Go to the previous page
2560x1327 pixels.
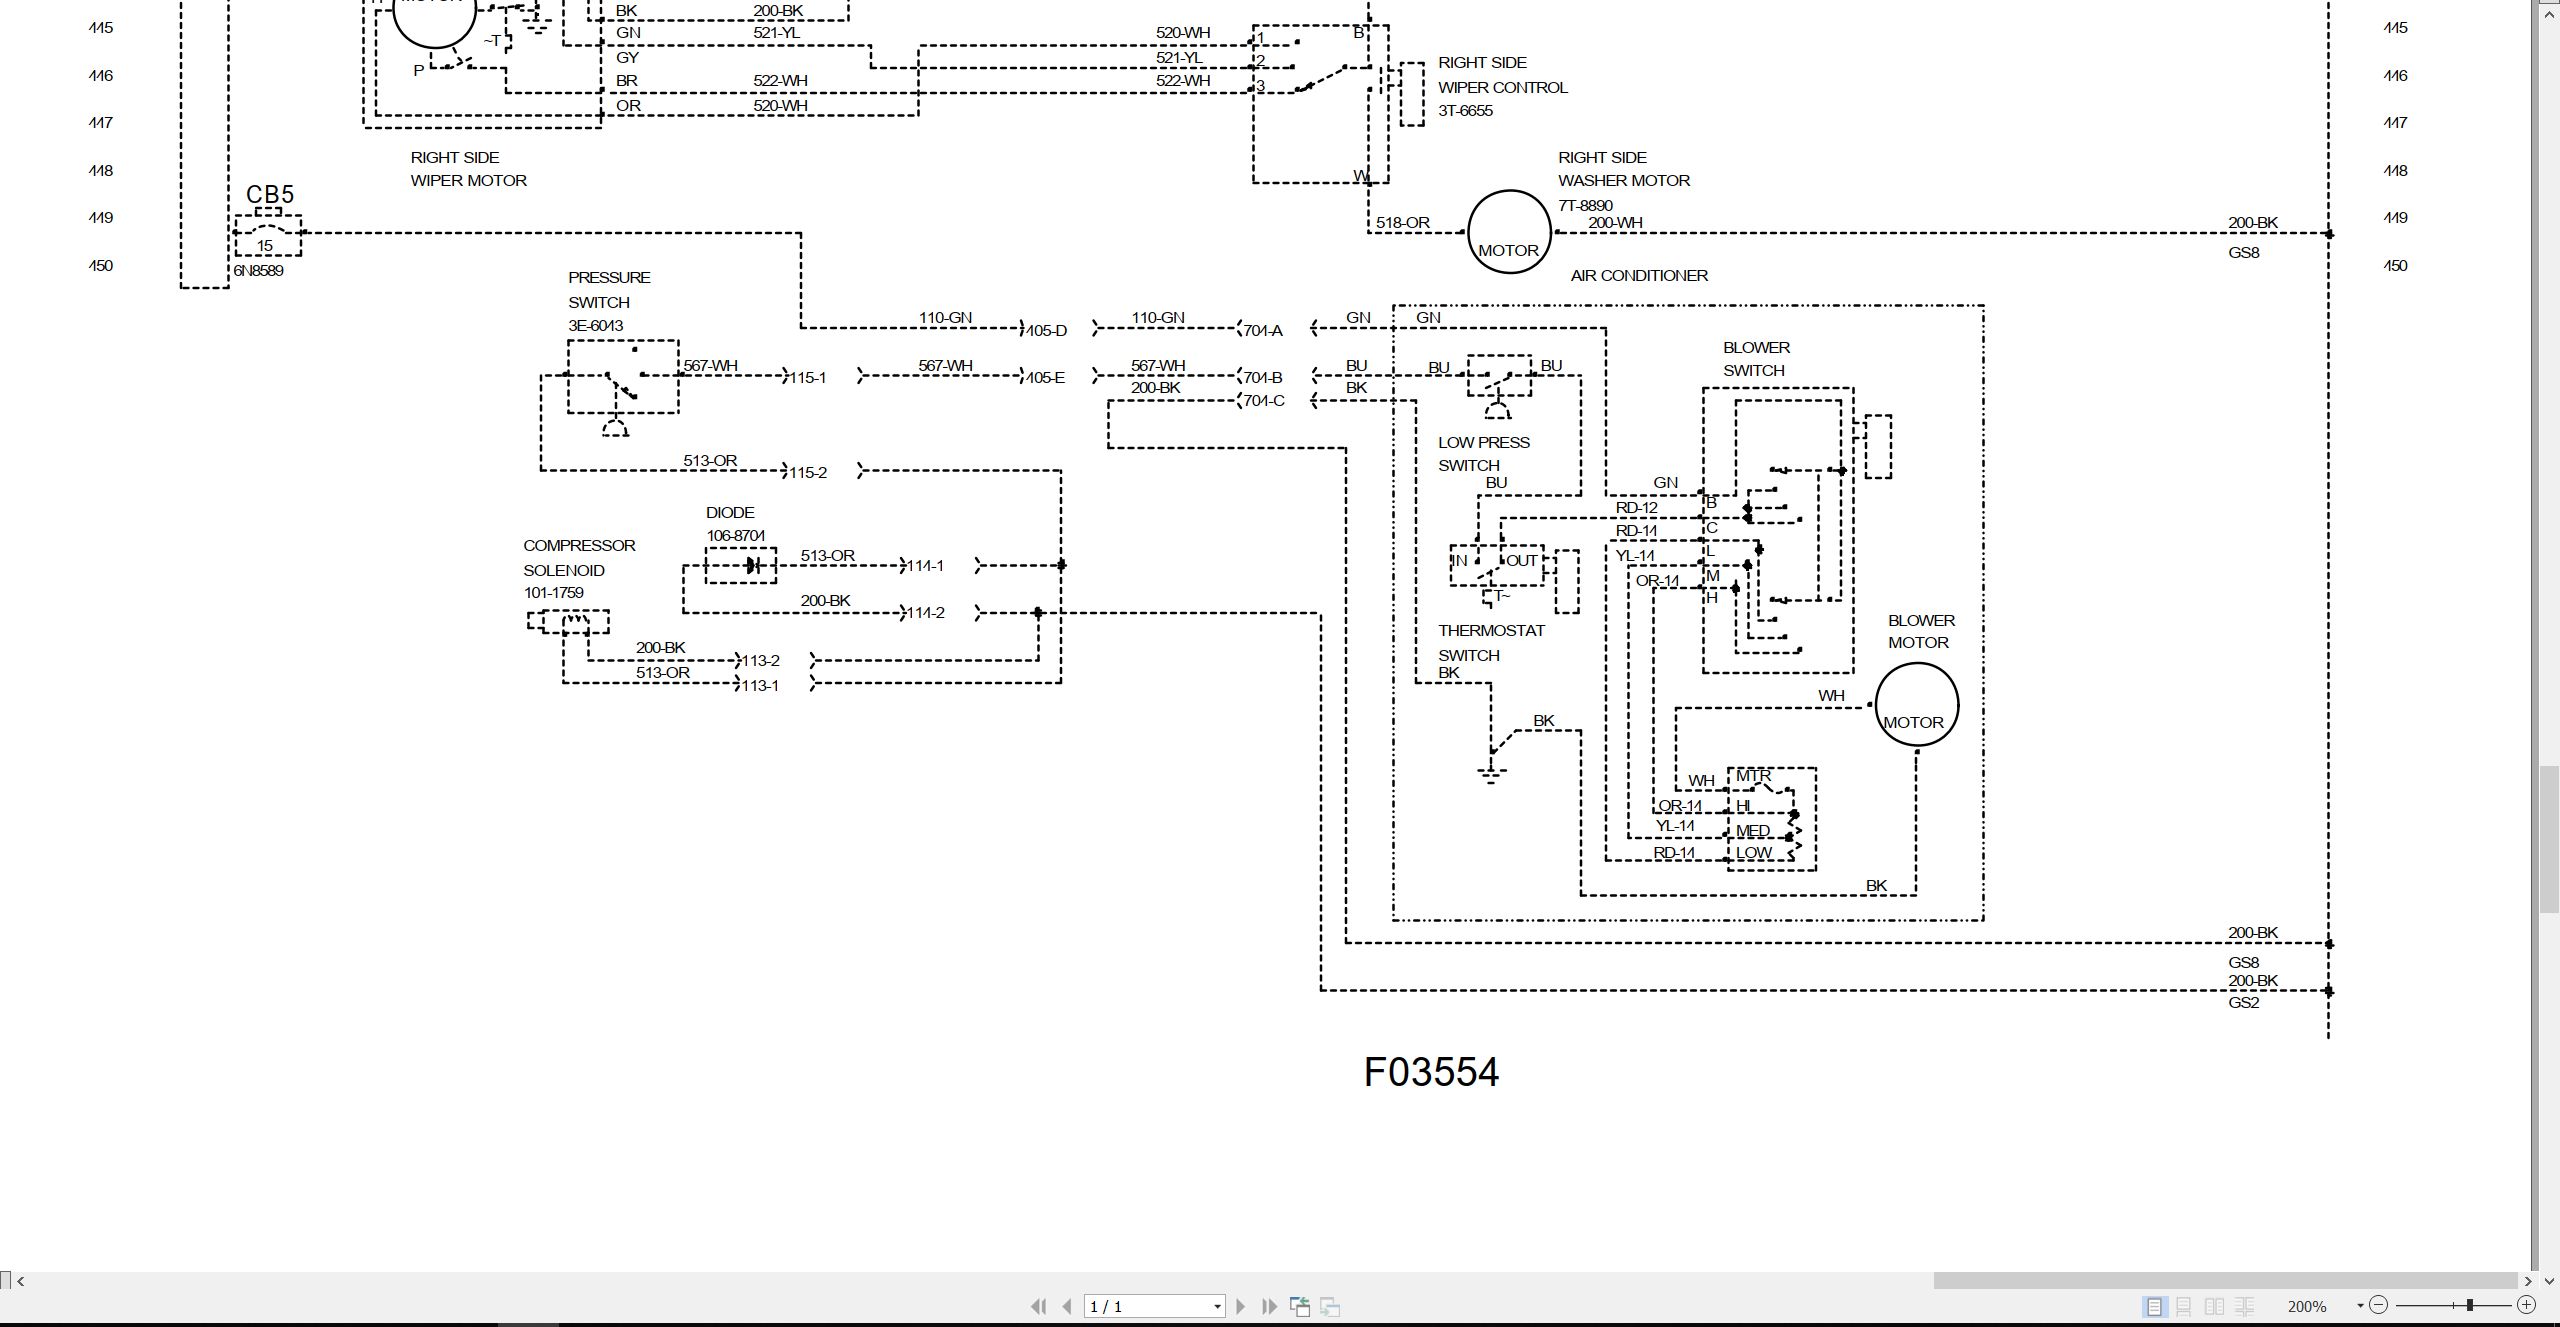pos(1067,1306)
